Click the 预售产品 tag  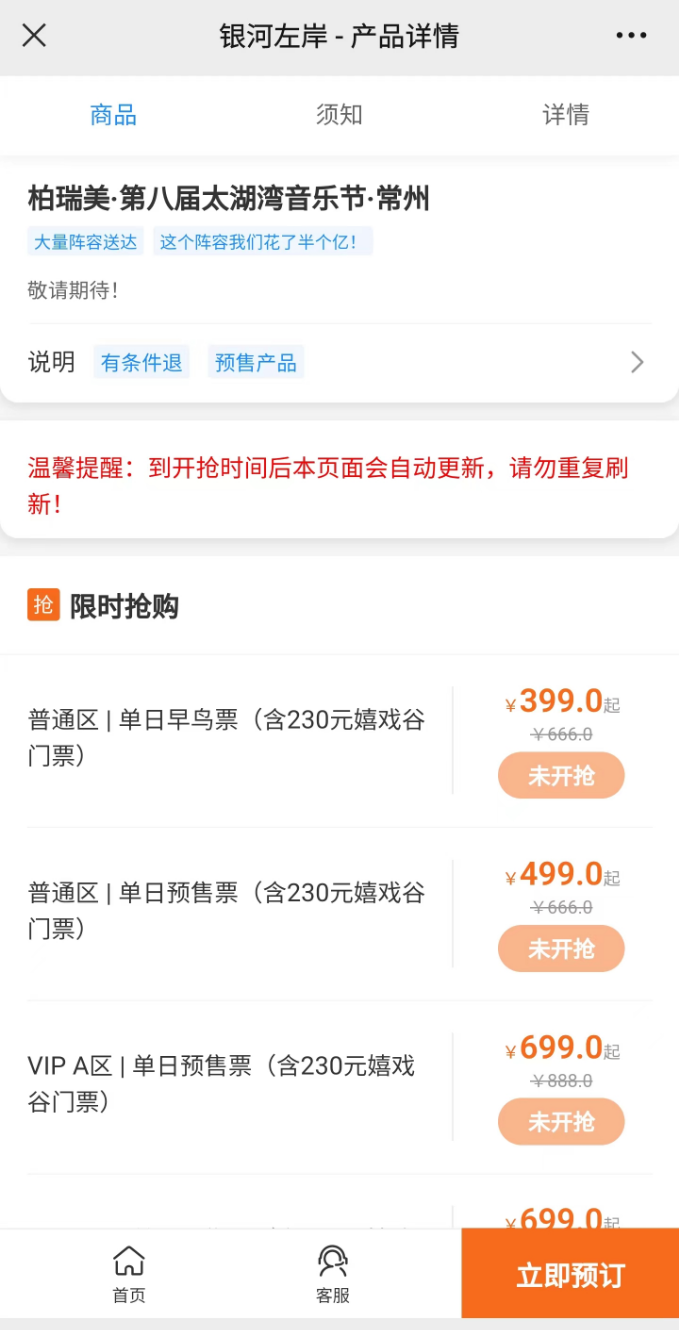point(256,362)
